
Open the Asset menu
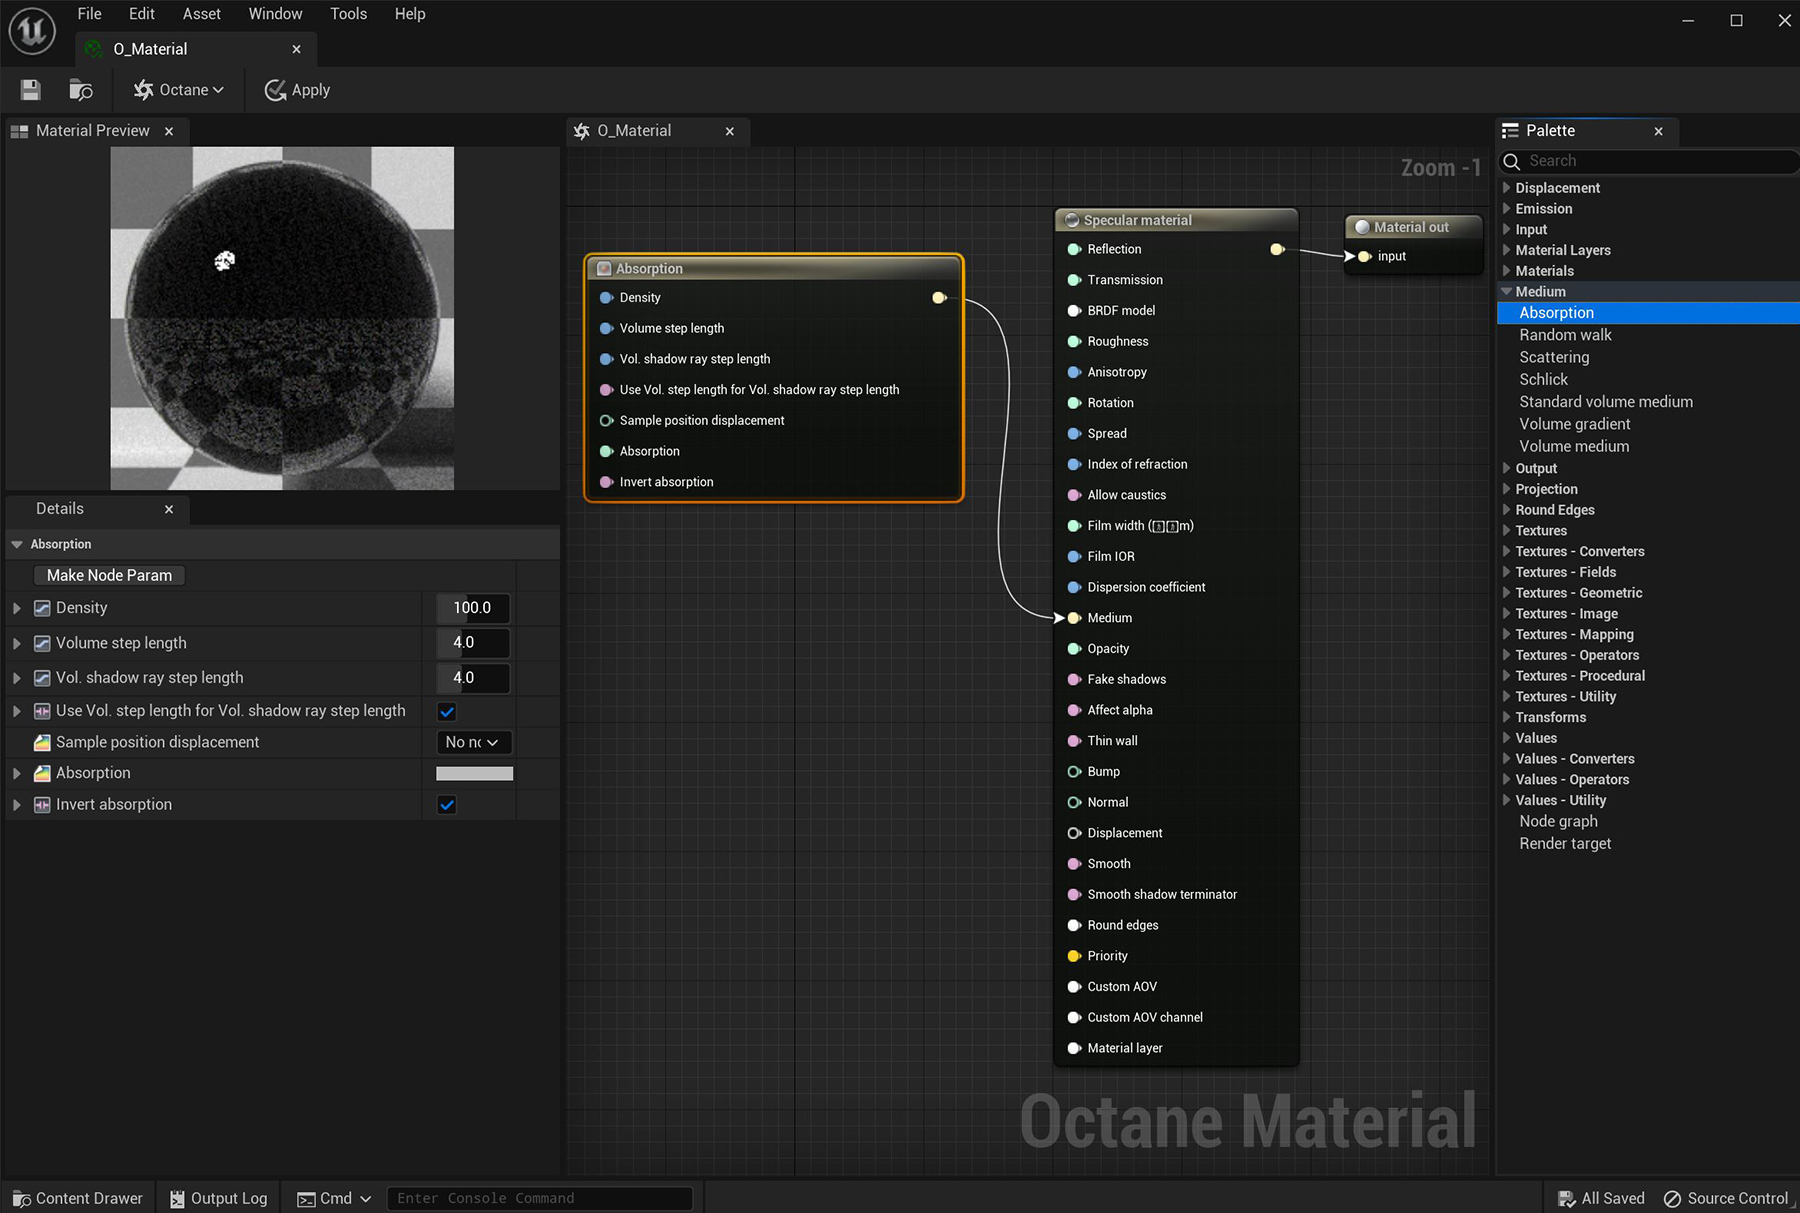202,14
